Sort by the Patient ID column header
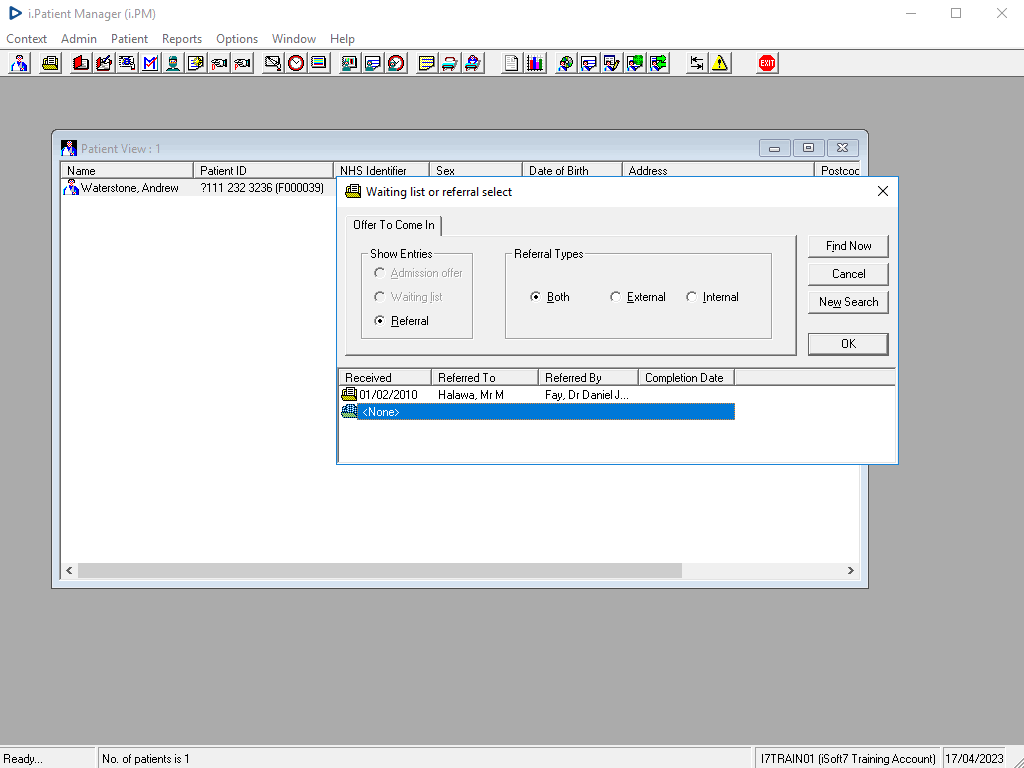Viewport: 1024px width, 768px height. [x=263, y=170]
